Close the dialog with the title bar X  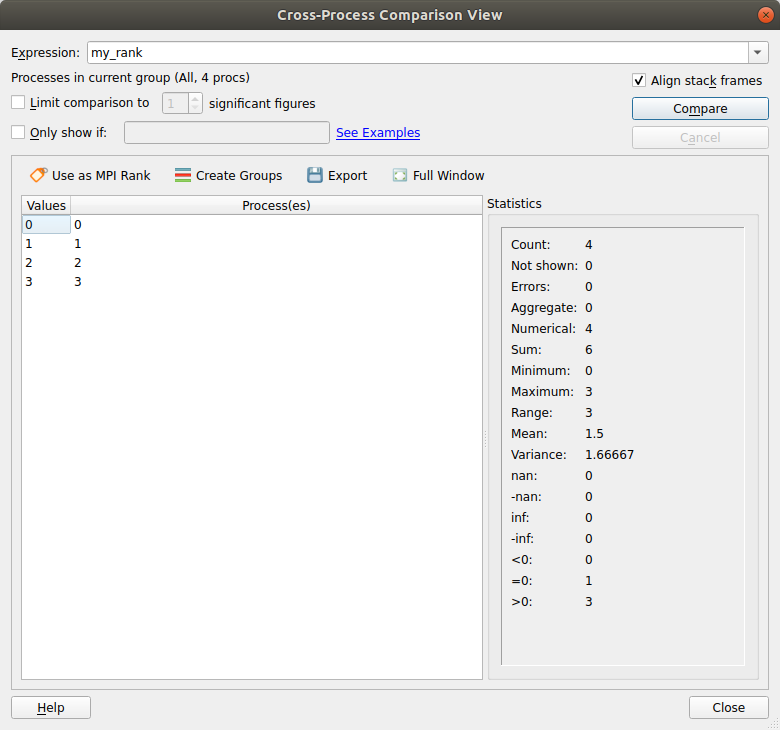click(x=765, y=15)
